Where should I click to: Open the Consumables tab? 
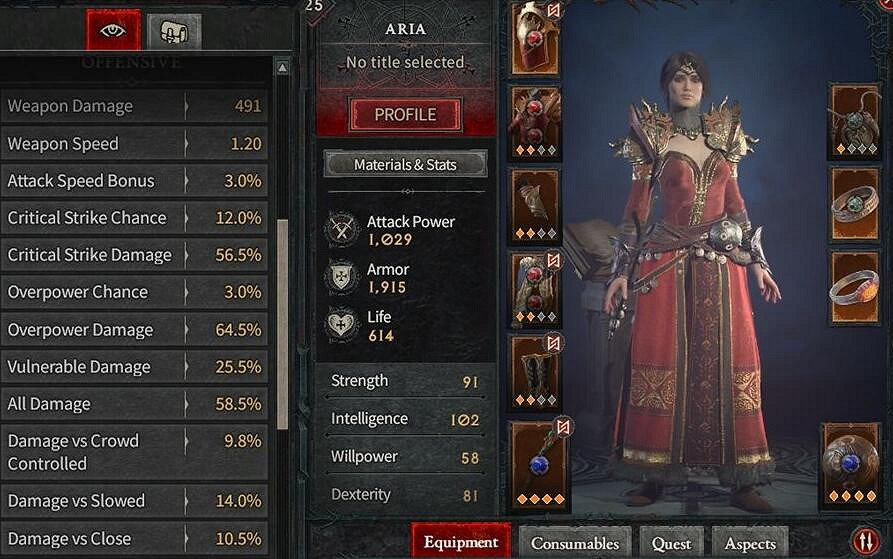click(575, 543)
